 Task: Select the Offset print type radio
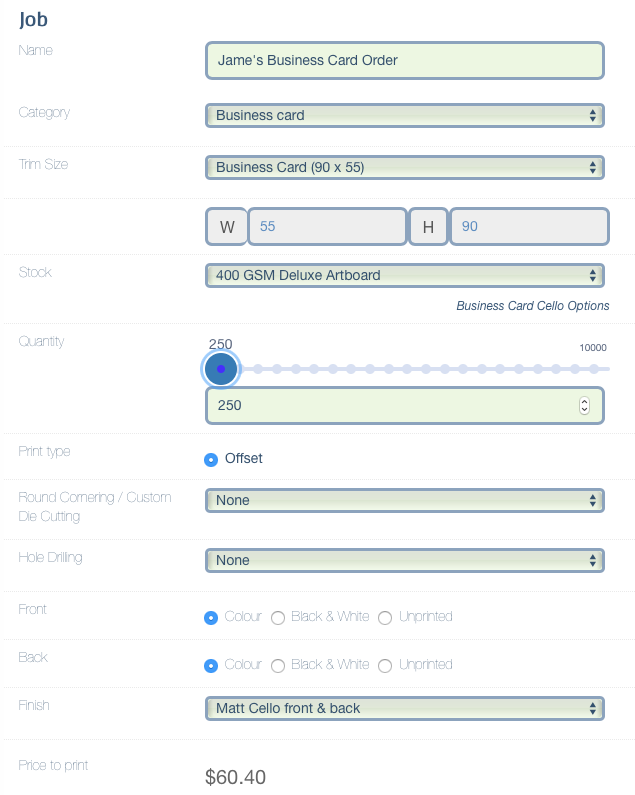tap(211, 459)
